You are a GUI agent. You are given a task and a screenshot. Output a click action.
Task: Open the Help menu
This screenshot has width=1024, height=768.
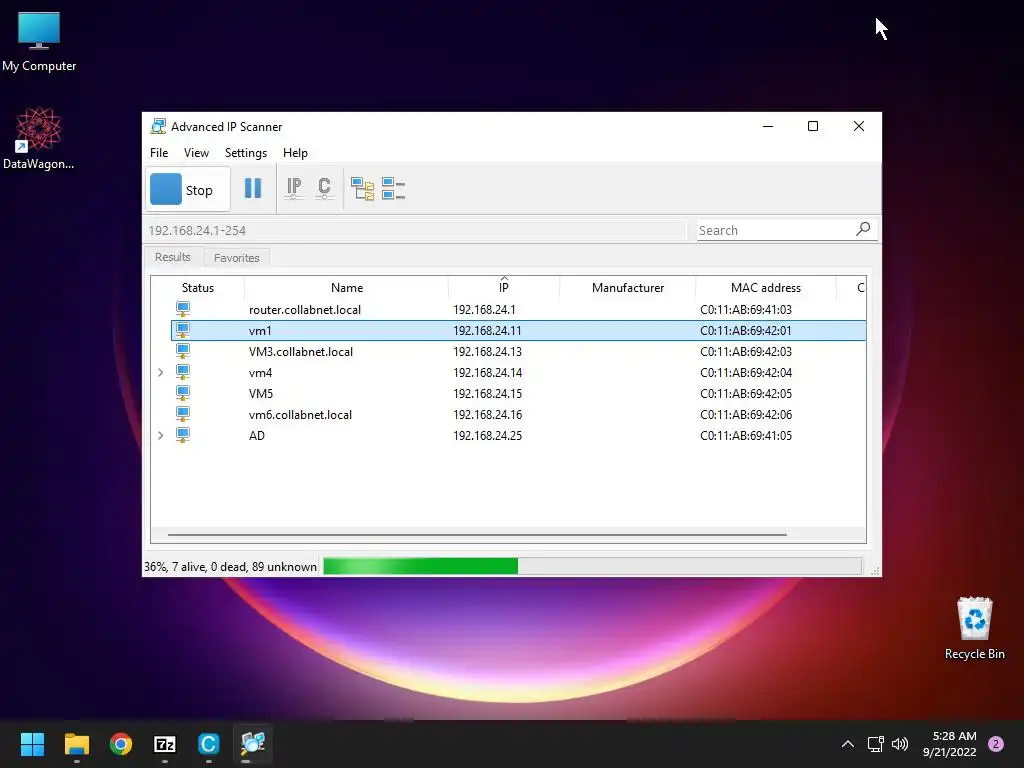(x=295, y=153)
